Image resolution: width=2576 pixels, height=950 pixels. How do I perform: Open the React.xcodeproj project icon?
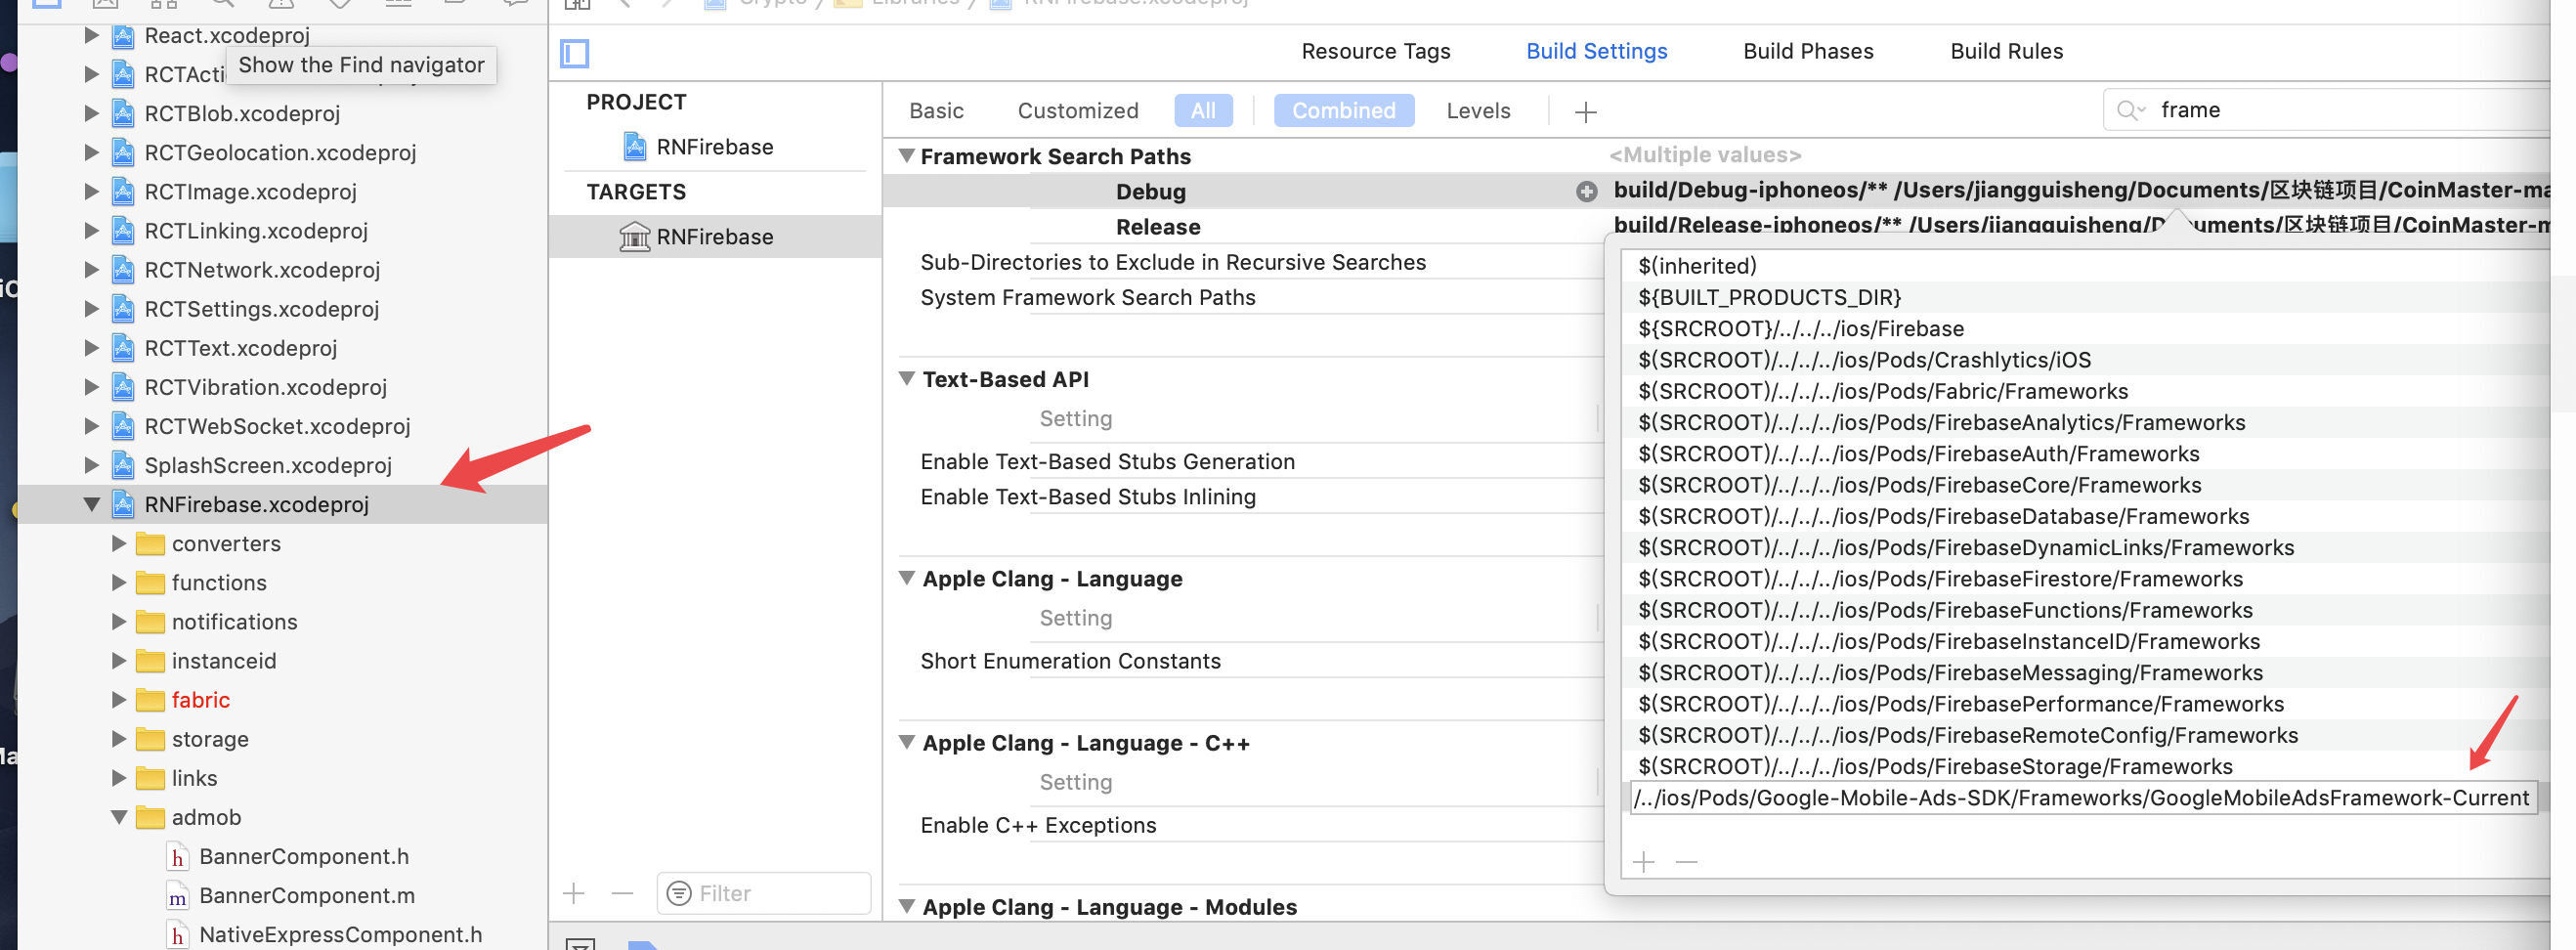(123, 36)
